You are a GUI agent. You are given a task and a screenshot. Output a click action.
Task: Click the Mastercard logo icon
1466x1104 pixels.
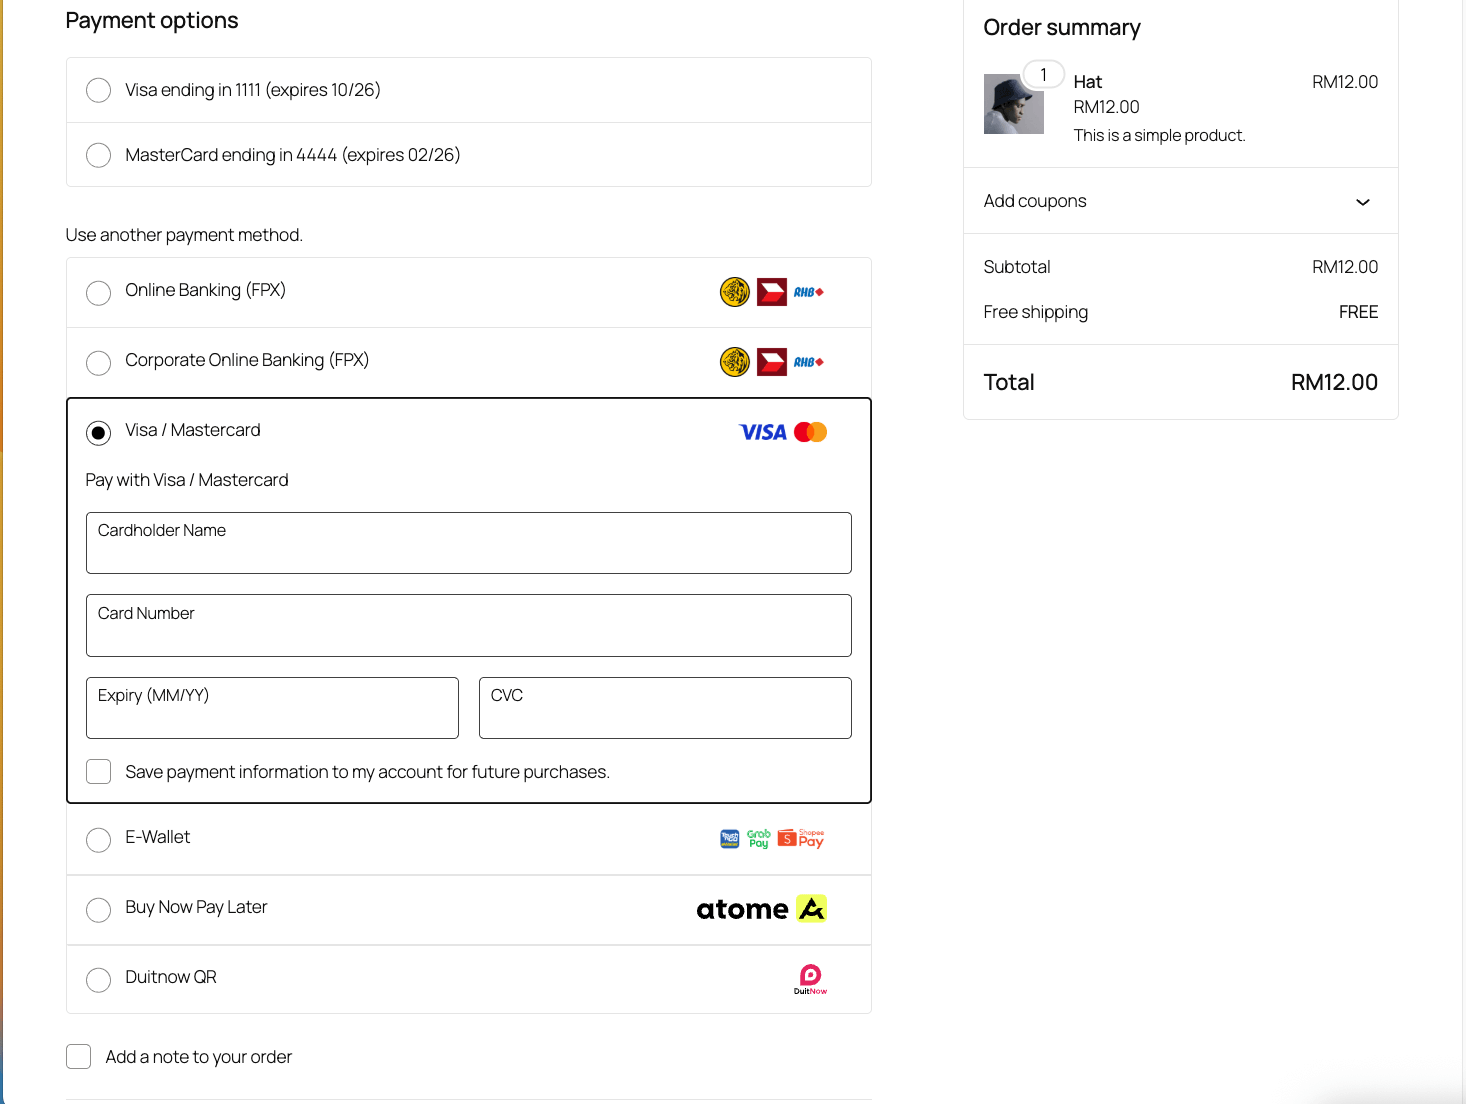click(811, 432)
